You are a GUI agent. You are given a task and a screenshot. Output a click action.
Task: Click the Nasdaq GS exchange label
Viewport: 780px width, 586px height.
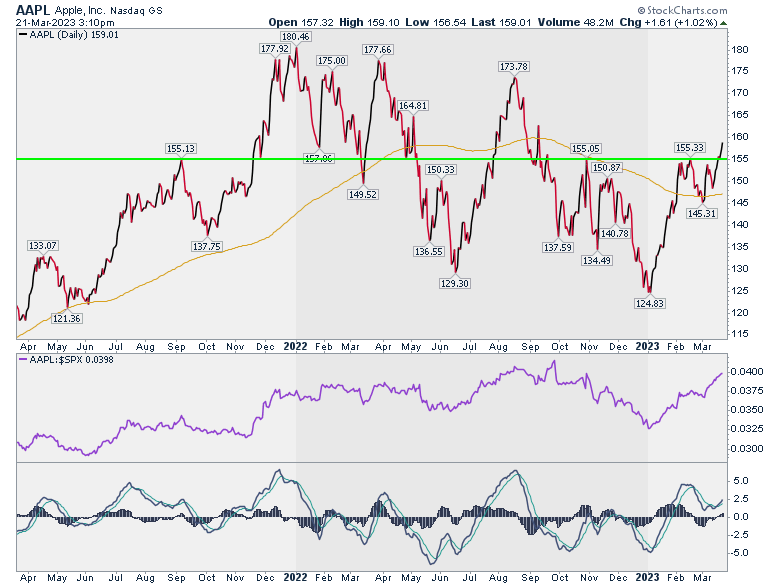136,10
